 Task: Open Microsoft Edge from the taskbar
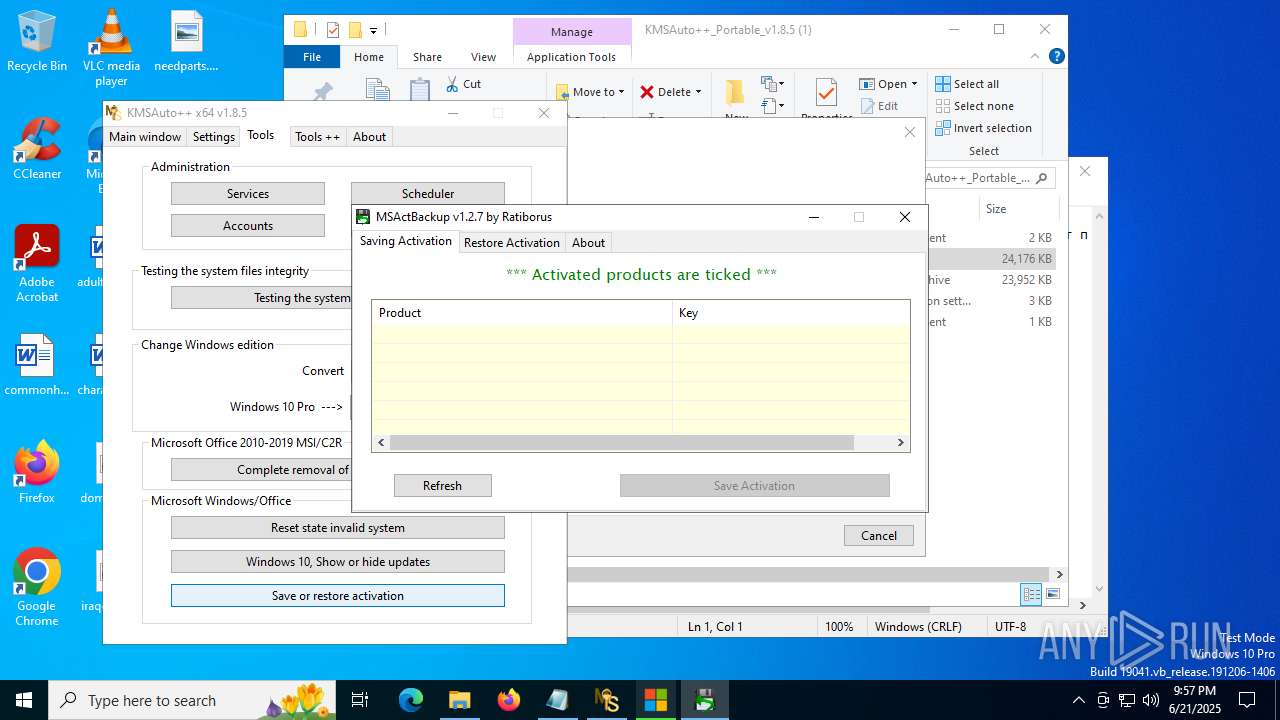coord(411,700)
